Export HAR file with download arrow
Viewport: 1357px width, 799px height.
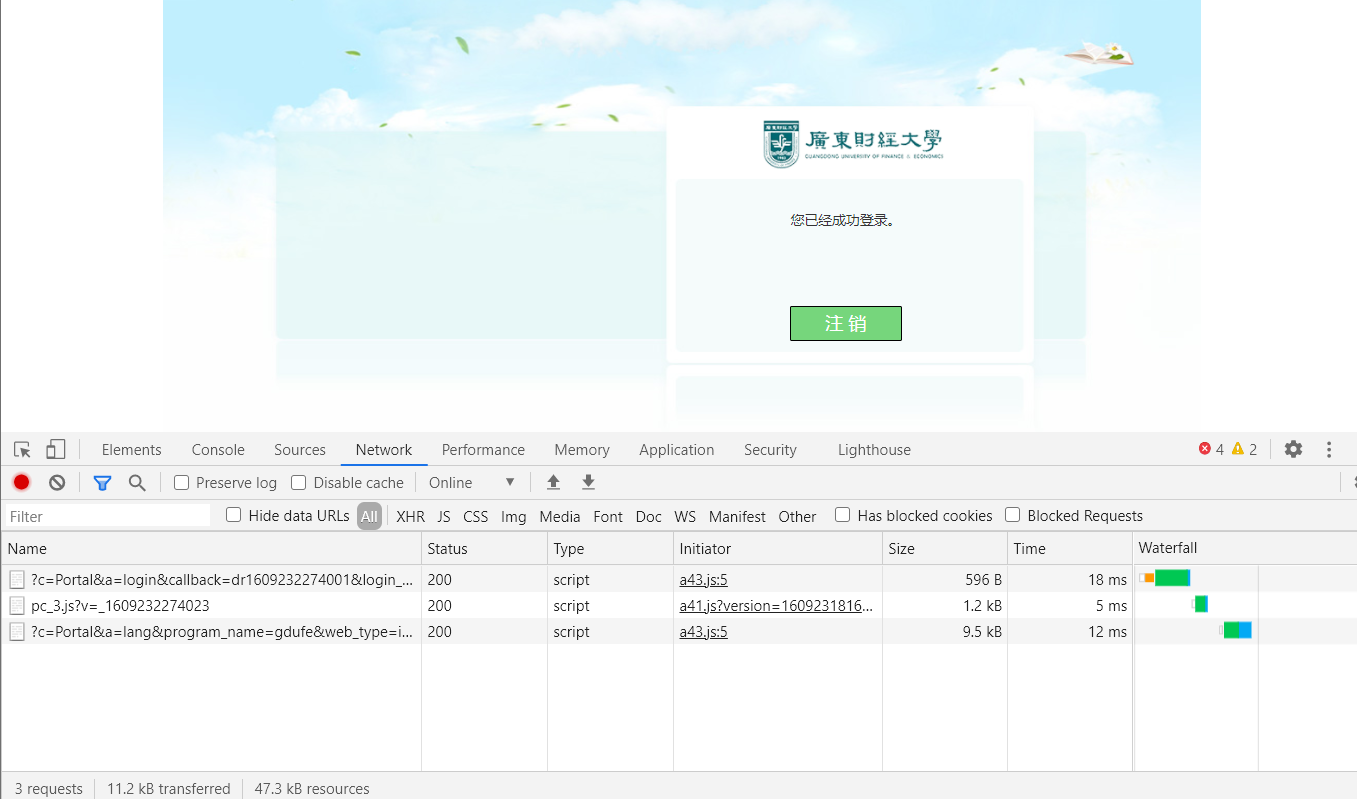(x=589, y=482)
